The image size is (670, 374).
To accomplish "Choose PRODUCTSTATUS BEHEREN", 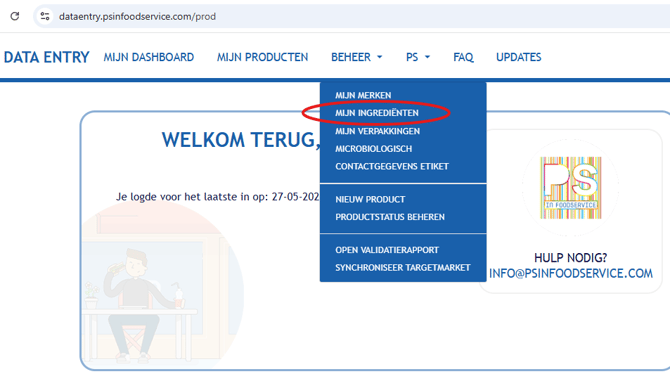I will [390, 217].
